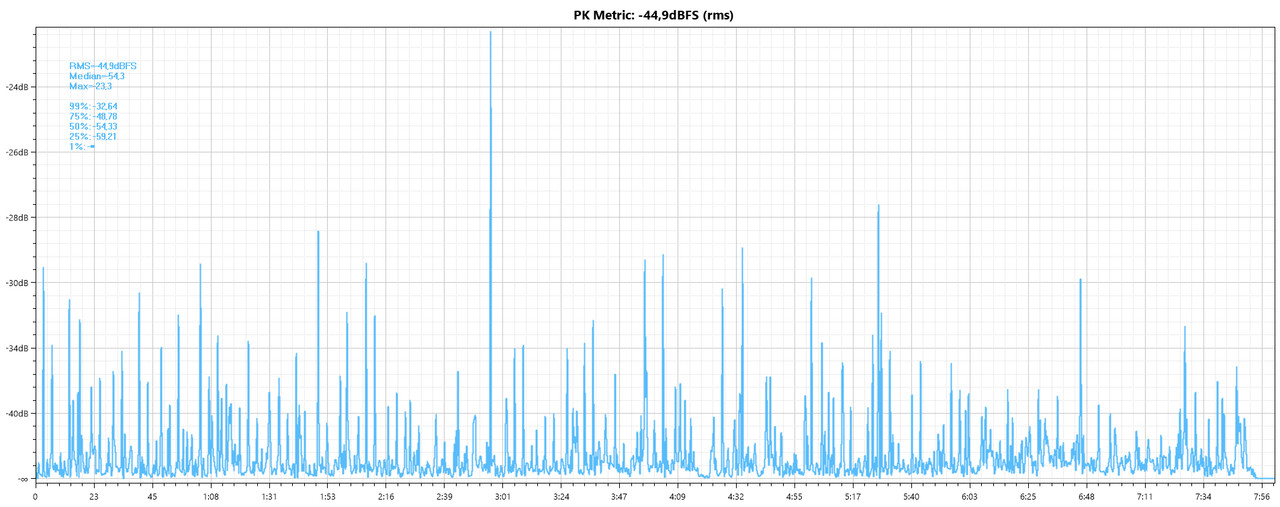Select the "1:53" time axis label
This screenshot has height=507, width=1280.
coord(327,496)
